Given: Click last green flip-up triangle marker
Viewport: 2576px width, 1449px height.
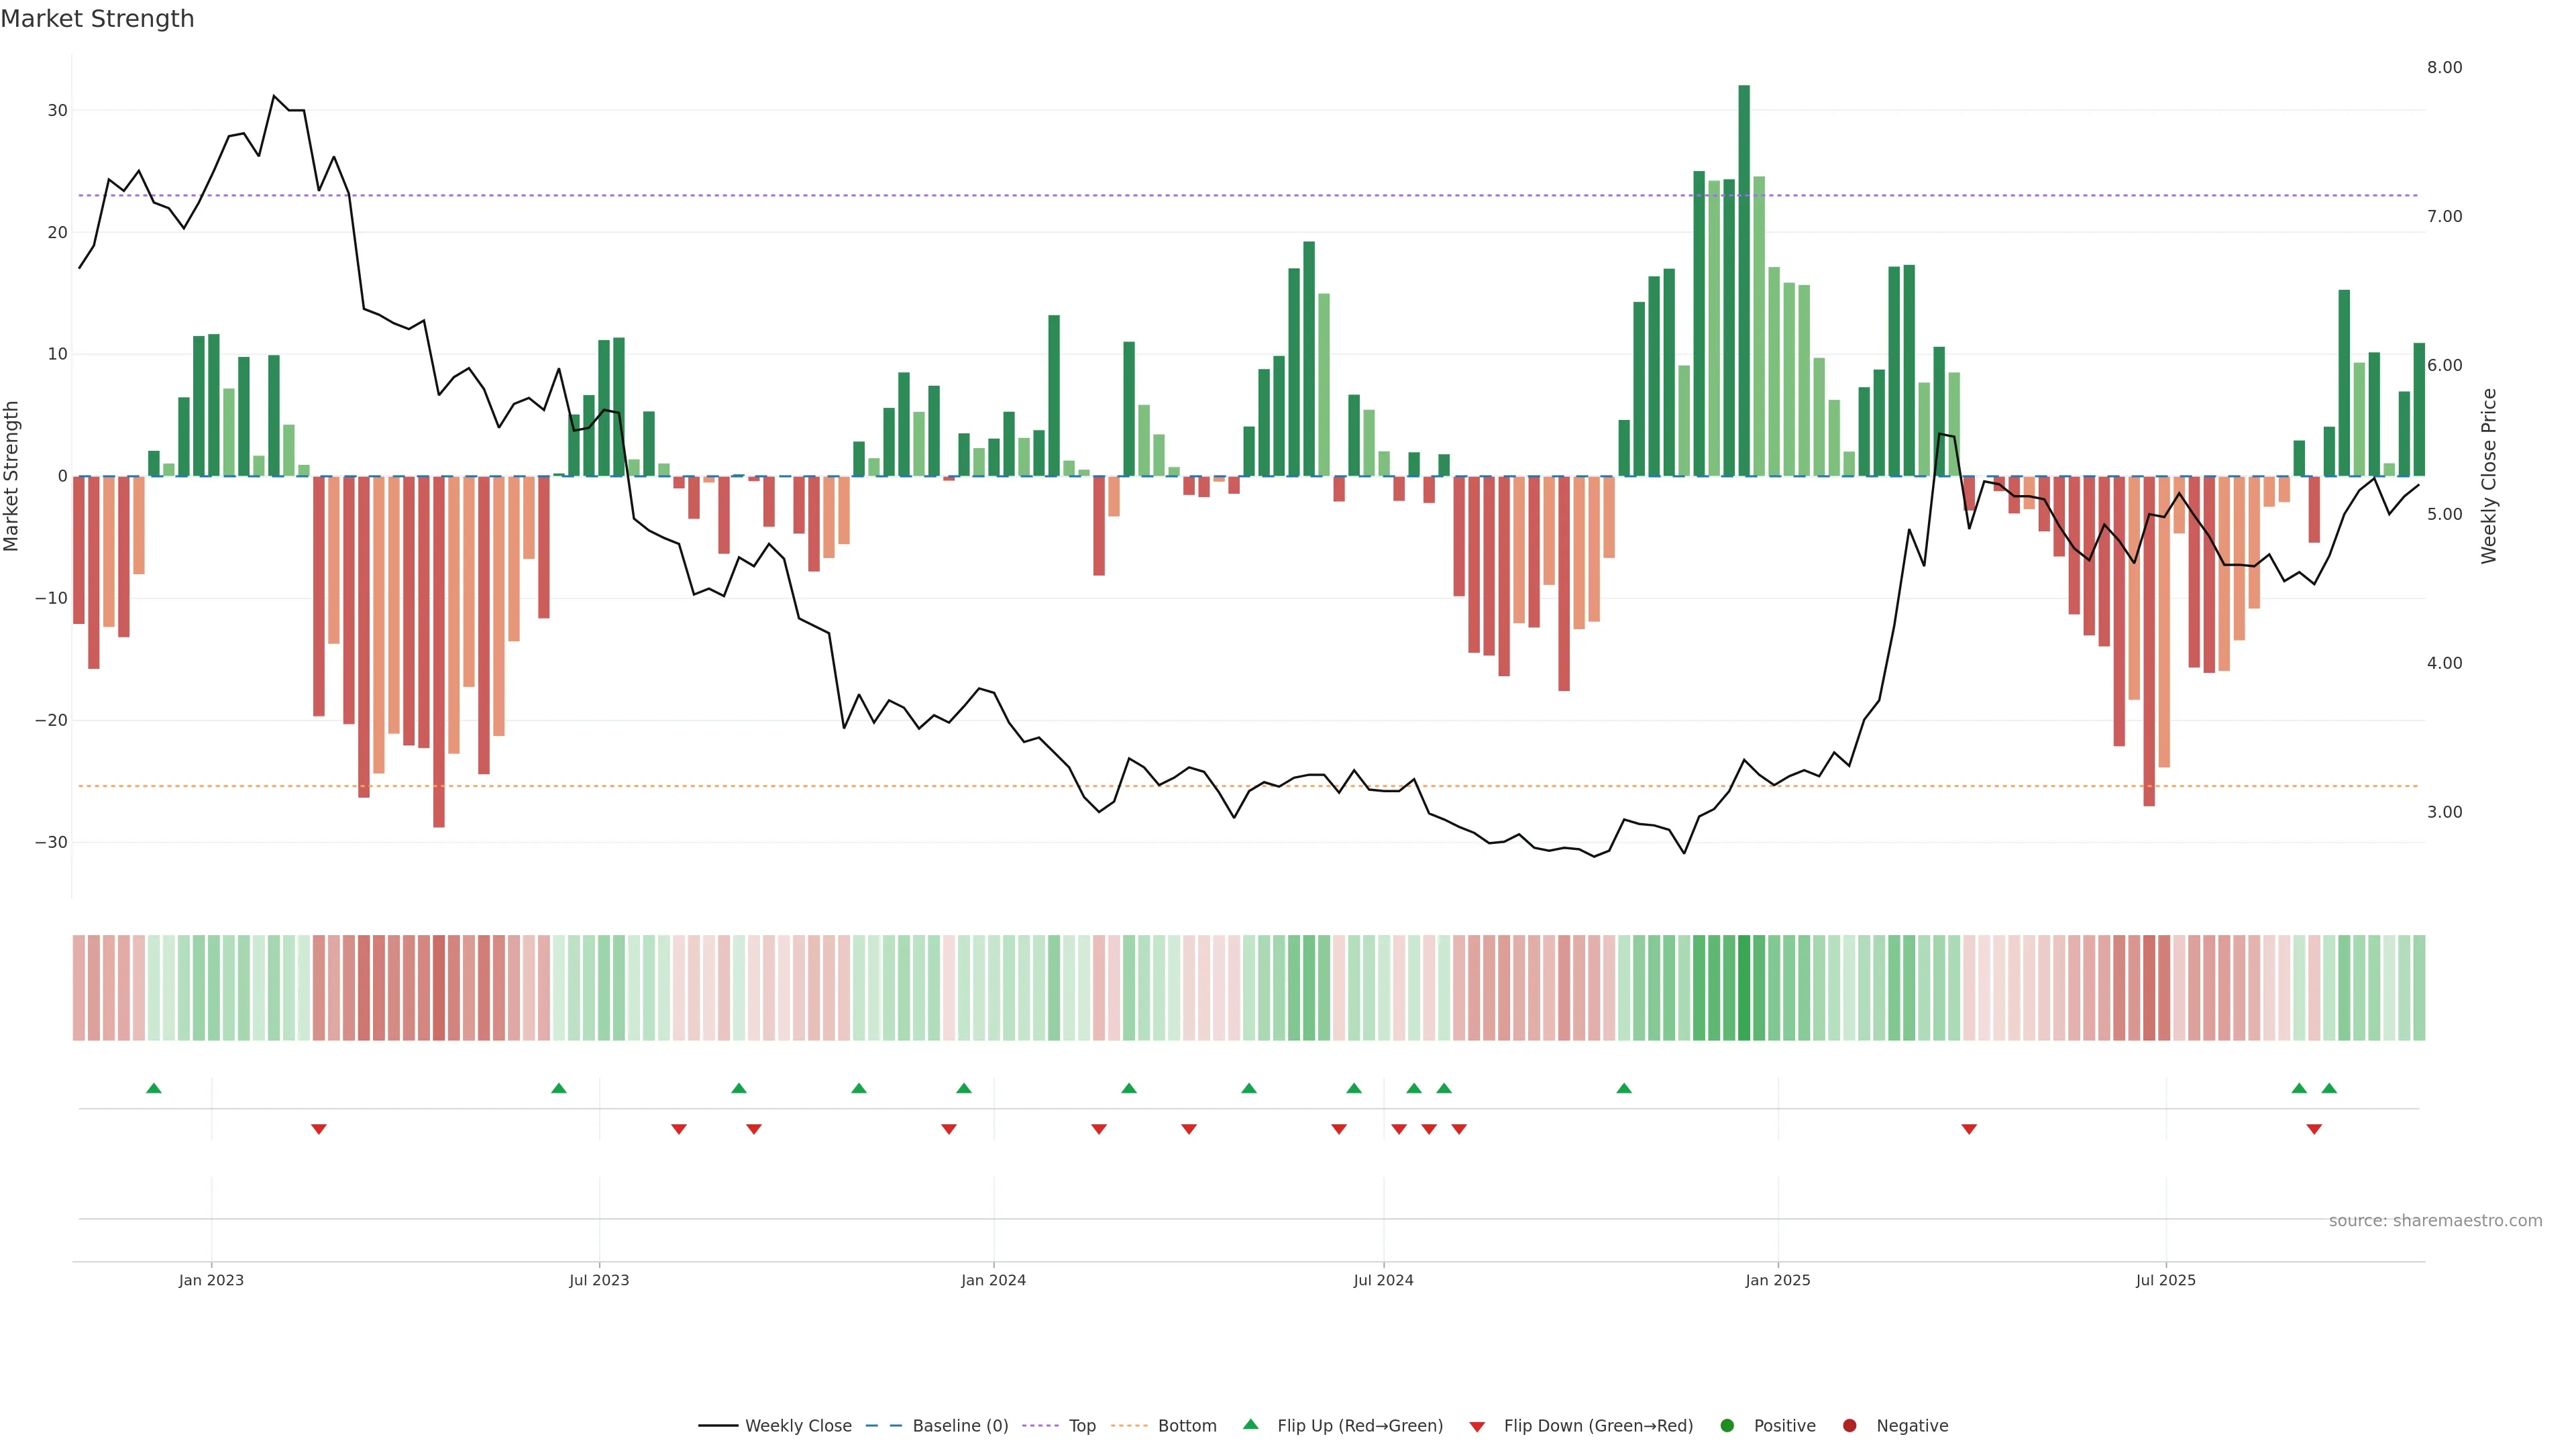Looking at the screenshot, I should click(x=2329, y=1088).
